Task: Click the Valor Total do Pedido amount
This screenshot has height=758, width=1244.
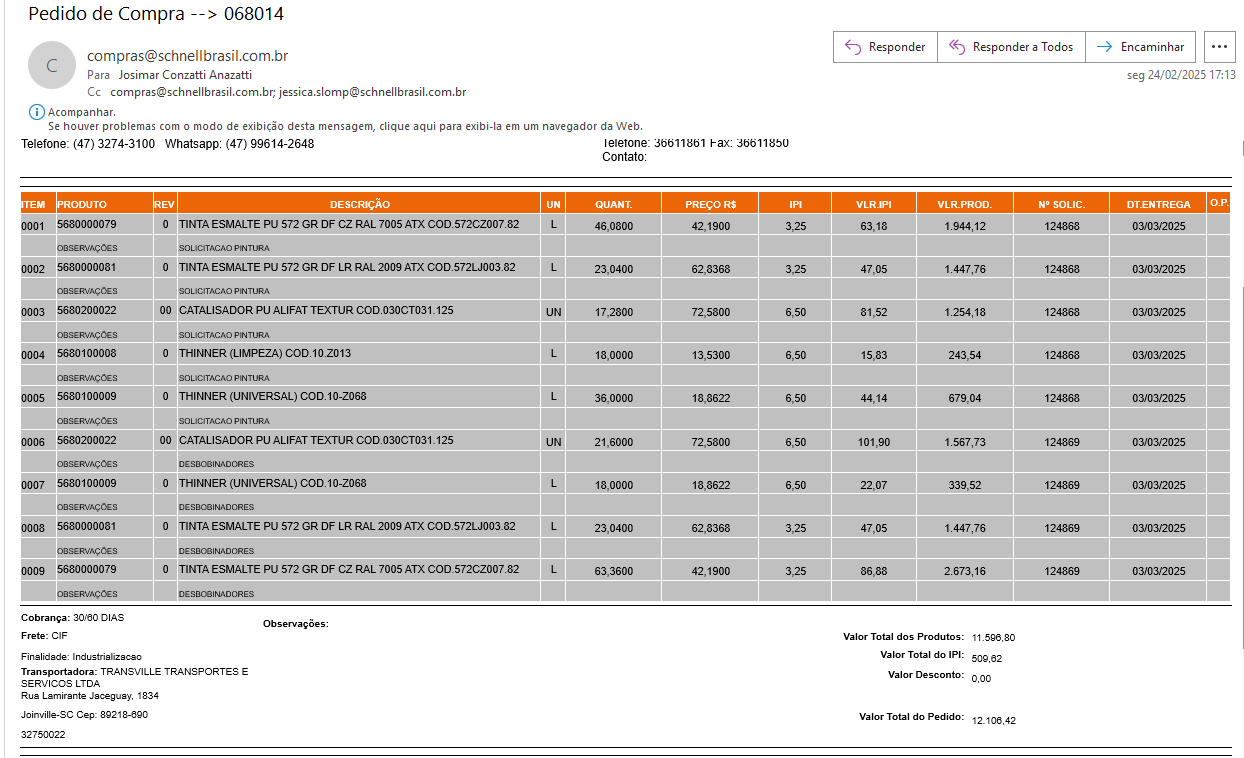Action: (994, 720)
